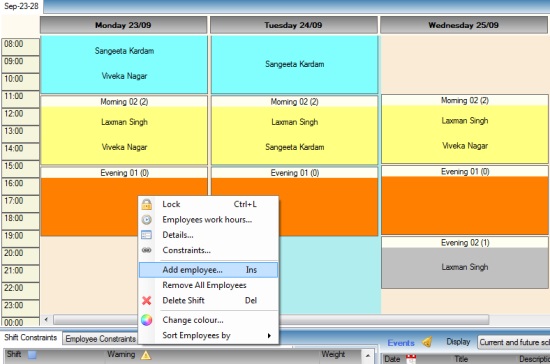Click the color wheel Change colour icon
Image resolution: width=550 pixels, height=364 pixels.
pyautogui.click(x=147, y=320)
